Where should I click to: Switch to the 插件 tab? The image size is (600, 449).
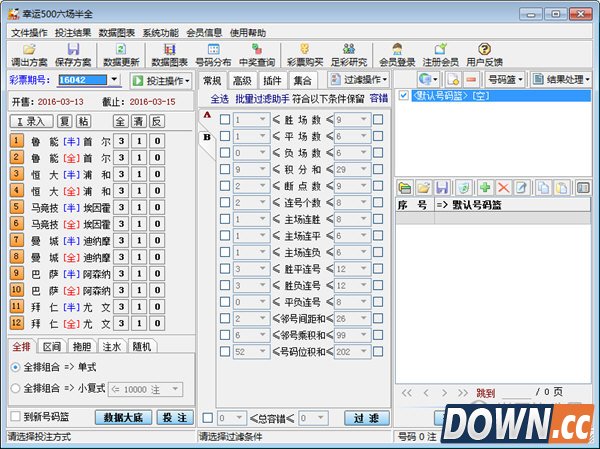click(x=272, y=80)
